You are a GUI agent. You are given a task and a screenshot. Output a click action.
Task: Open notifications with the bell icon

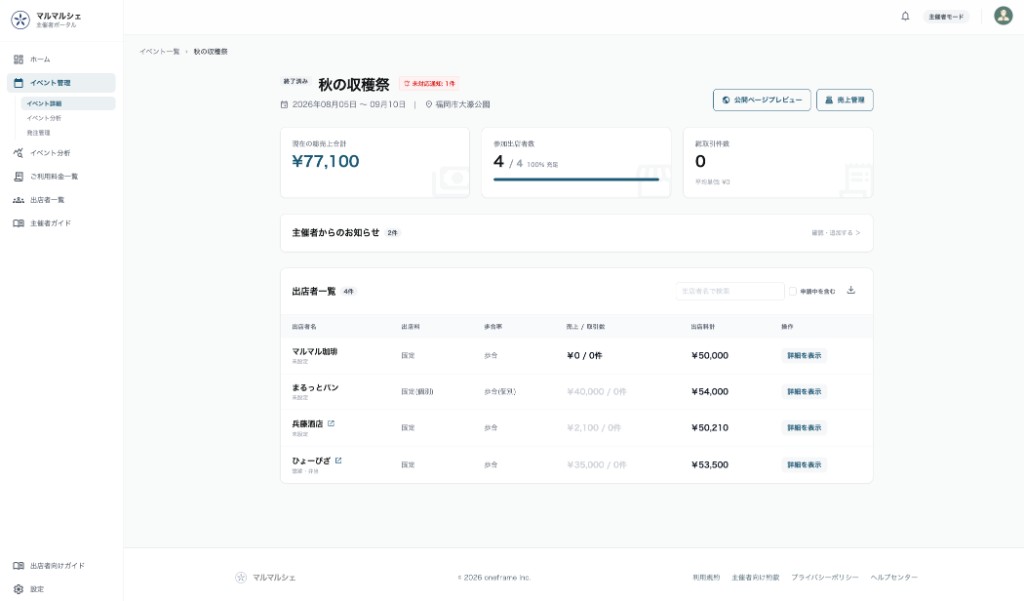[x=905, y=16]
